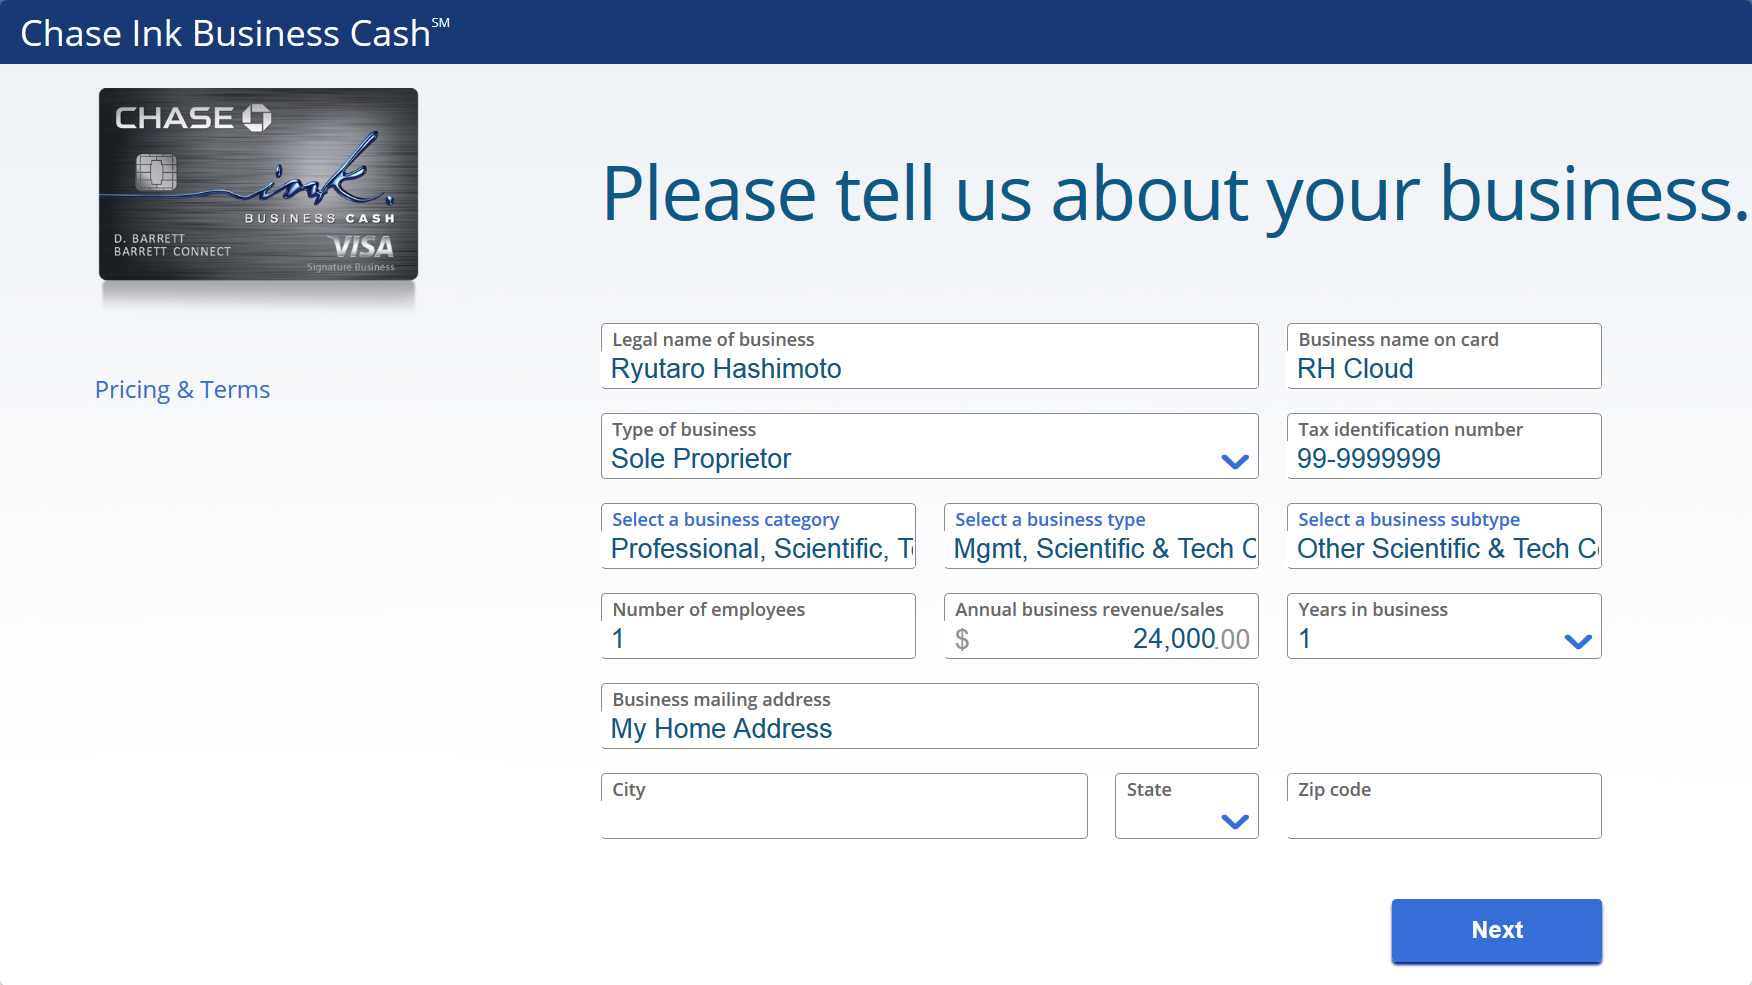Expand the Years in business dropdown
The height and width of the screenshot is (985, 1752).
click(x=1443, y=626)
